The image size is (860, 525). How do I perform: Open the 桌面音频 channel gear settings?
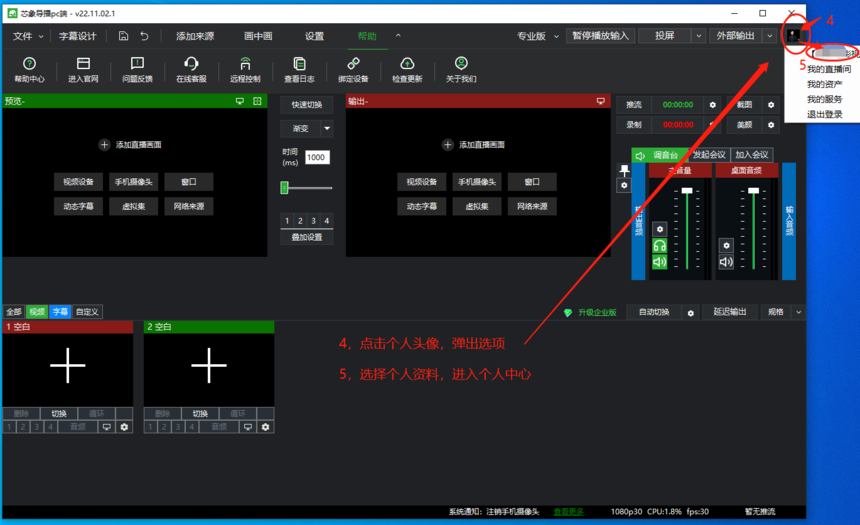point(726,245)
